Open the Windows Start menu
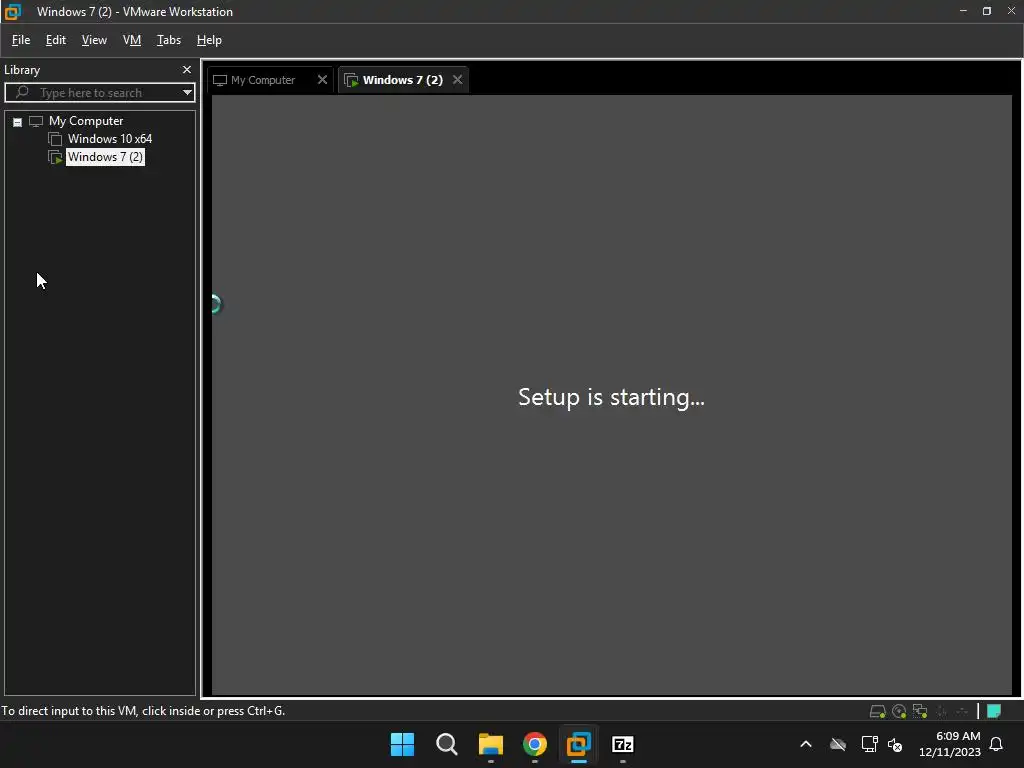The height and width of the screenshot is (768, 1024). click(x=402, y=744)
